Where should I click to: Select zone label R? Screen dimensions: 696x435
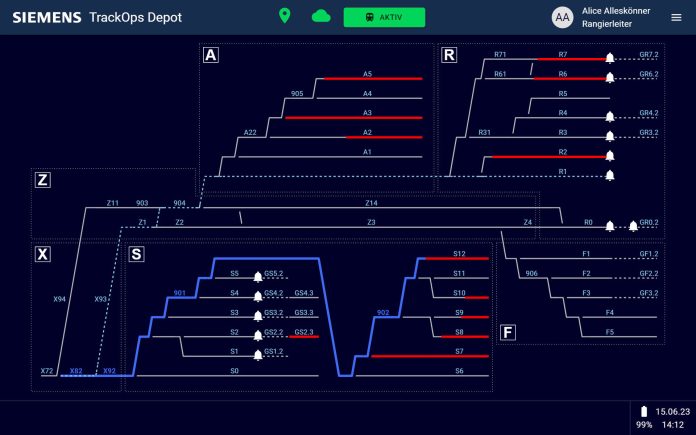(449, 55)
